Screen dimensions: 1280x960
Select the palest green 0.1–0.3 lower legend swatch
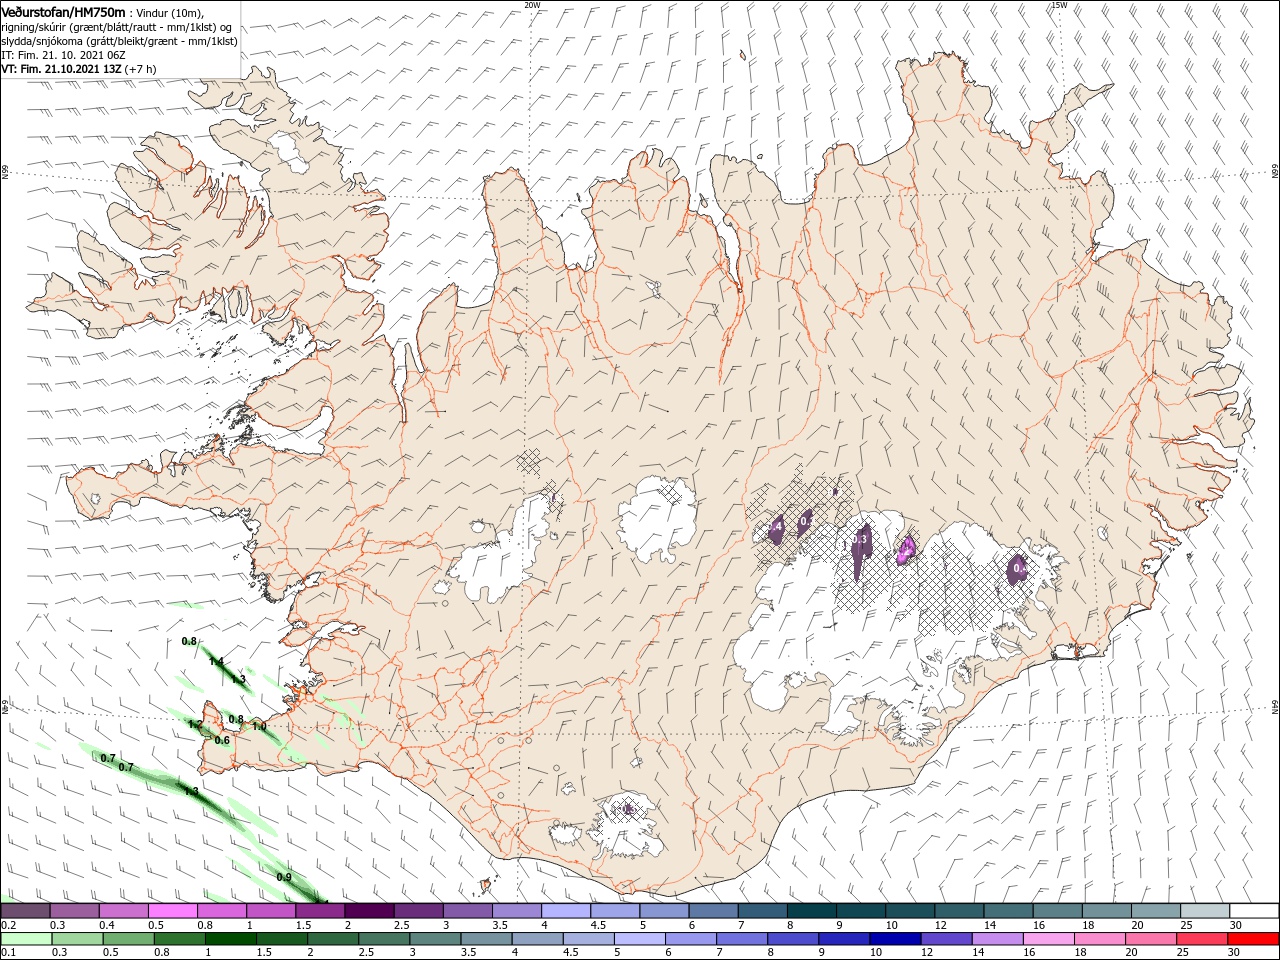[x=27, y=939]
